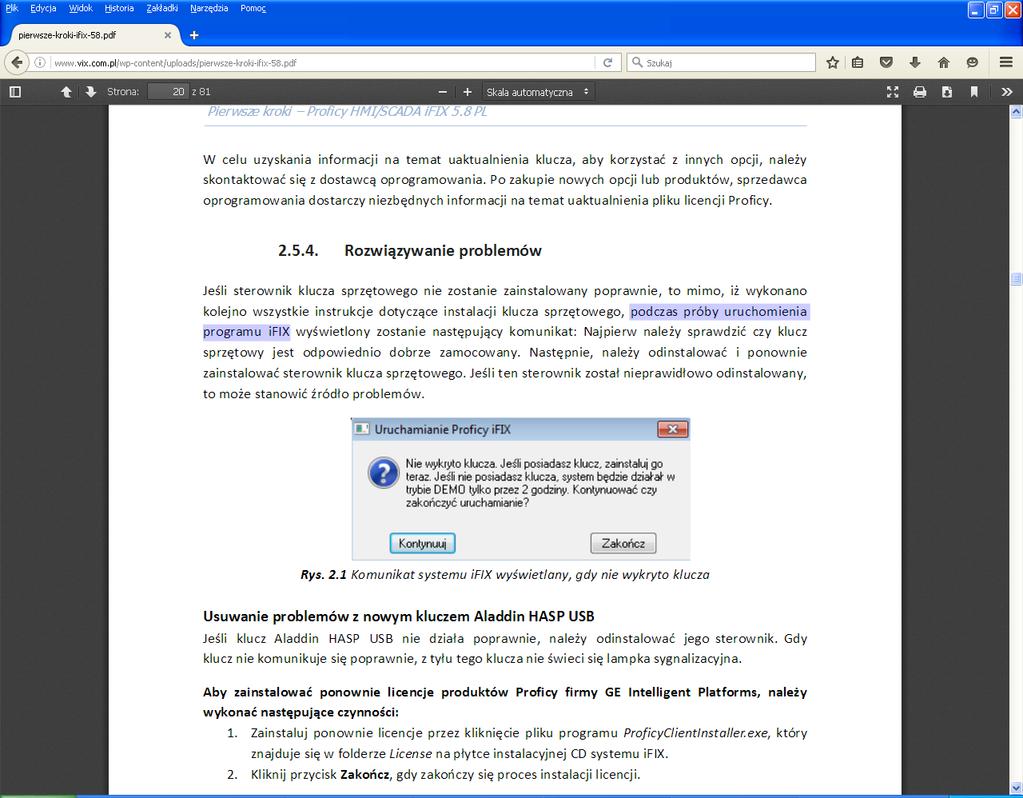Print the PDF document

click(919, 92)
